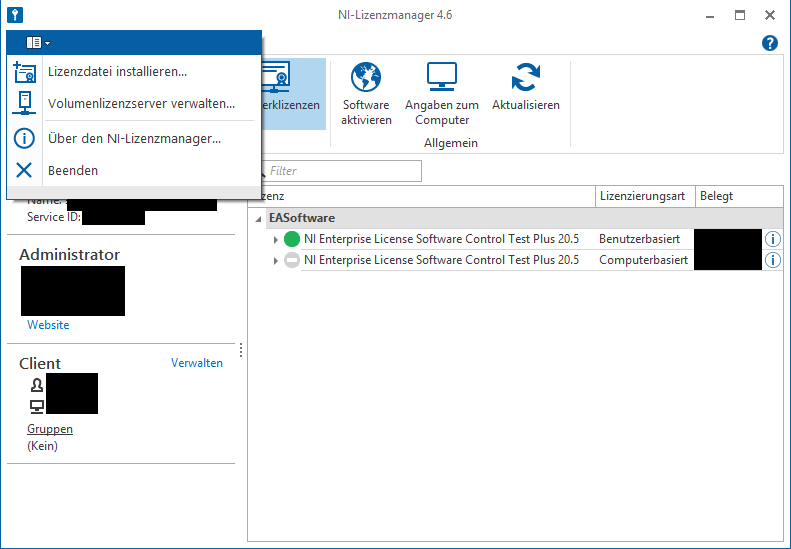Sort by the Belegt column header

(x=739, y=196)
